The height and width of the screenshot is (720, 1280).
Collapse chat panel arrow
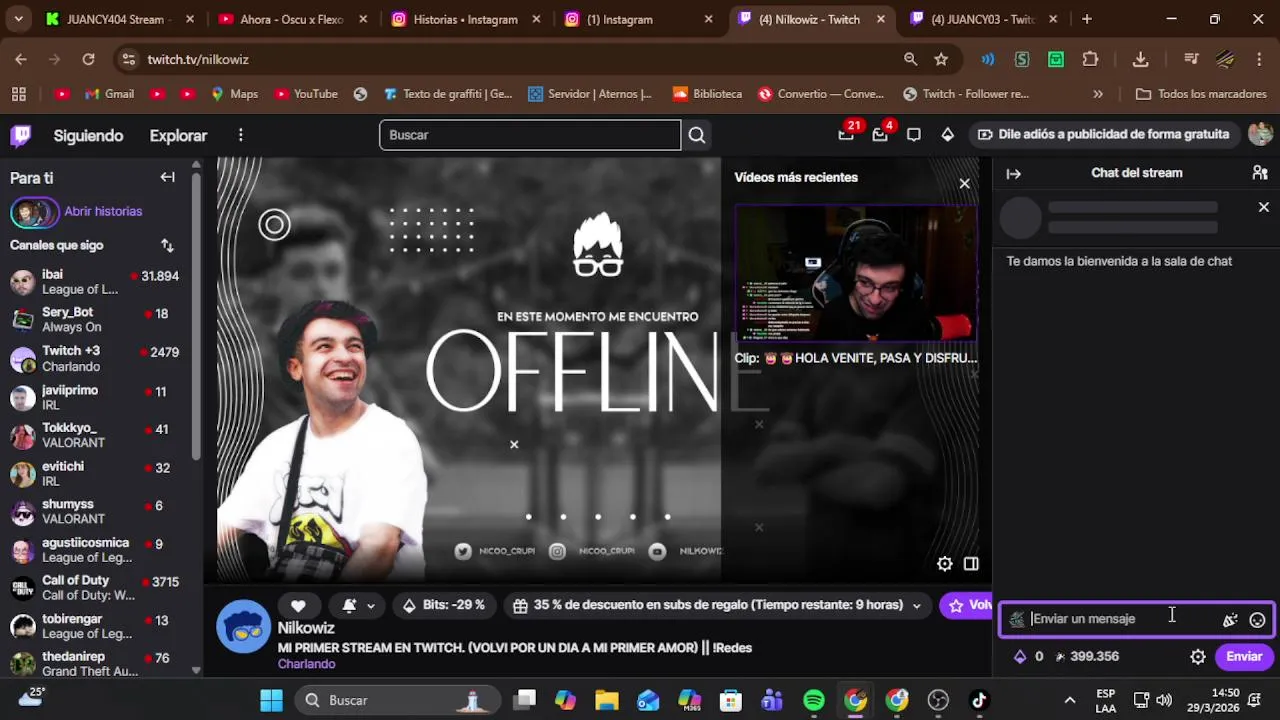[x=1013, y=173]
